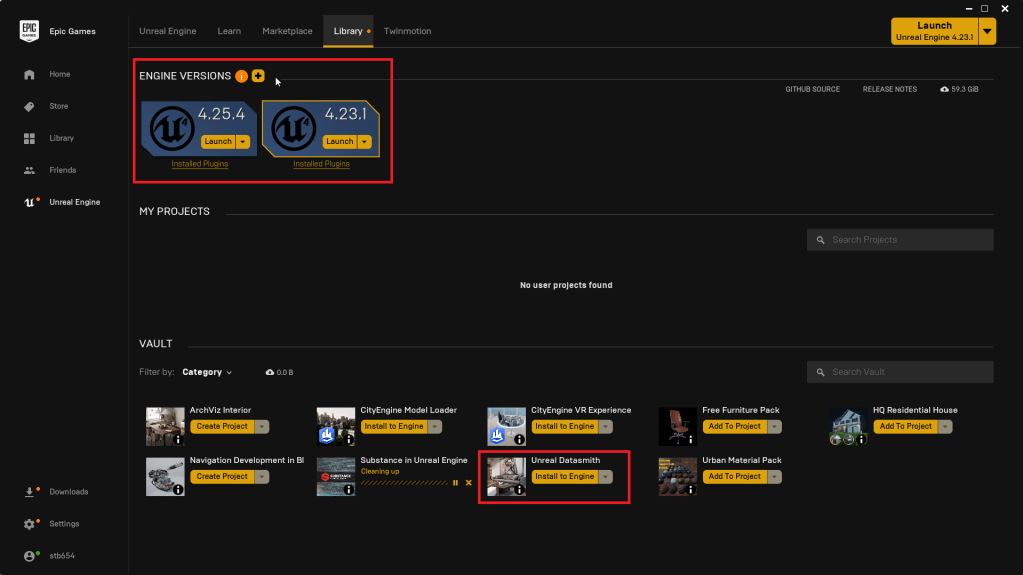Click the plus icon to add engine version
This screenshot has height=575, width=1023.
[x=258, y=76]
